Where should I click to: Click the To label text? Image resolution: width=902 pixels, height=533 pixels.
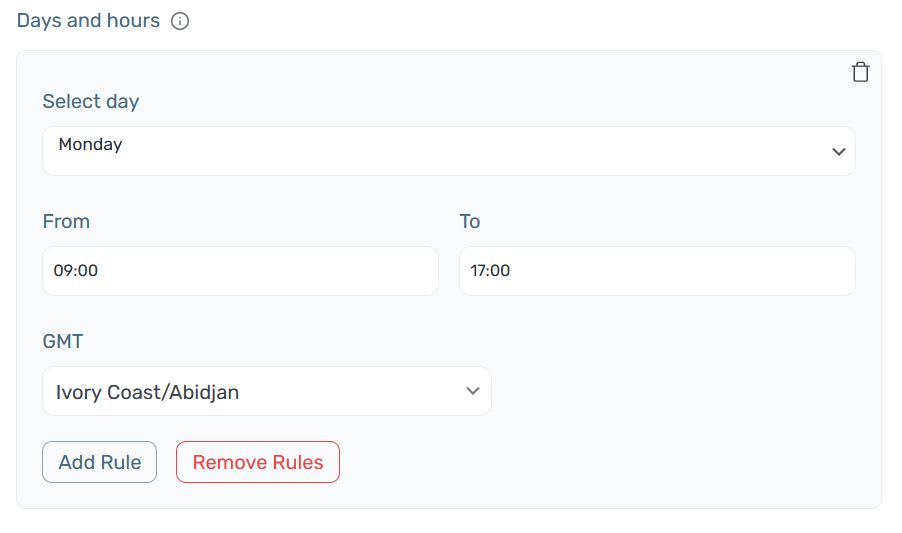(469, 221)
